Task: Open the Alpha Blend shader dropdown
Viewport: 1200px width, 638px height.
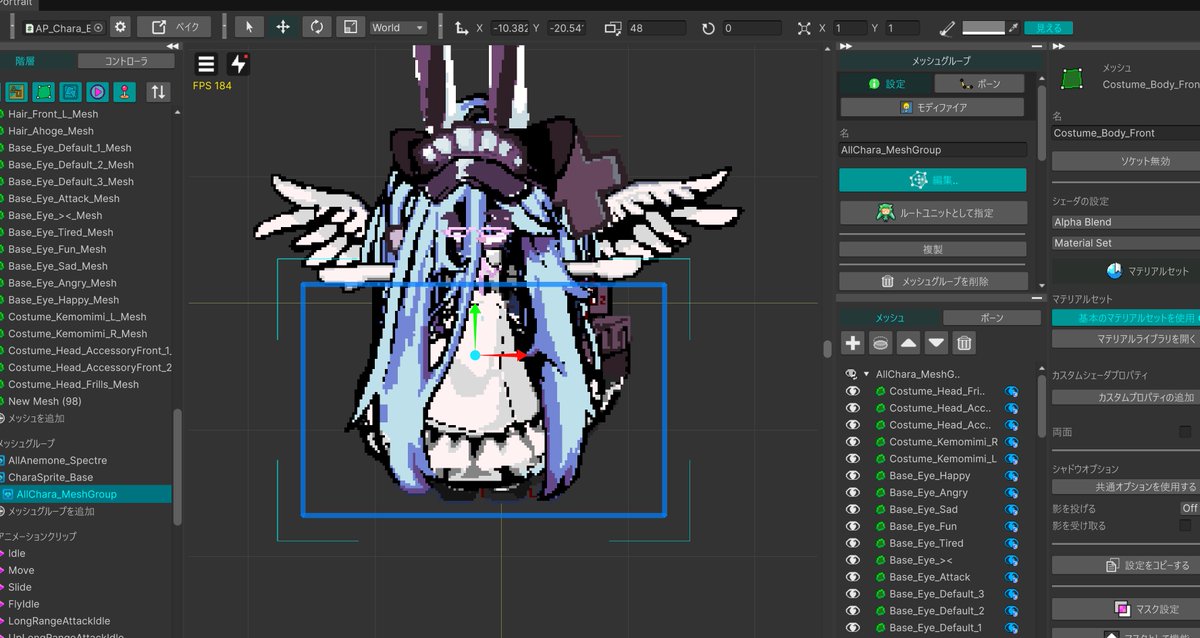Action: 1125,222
